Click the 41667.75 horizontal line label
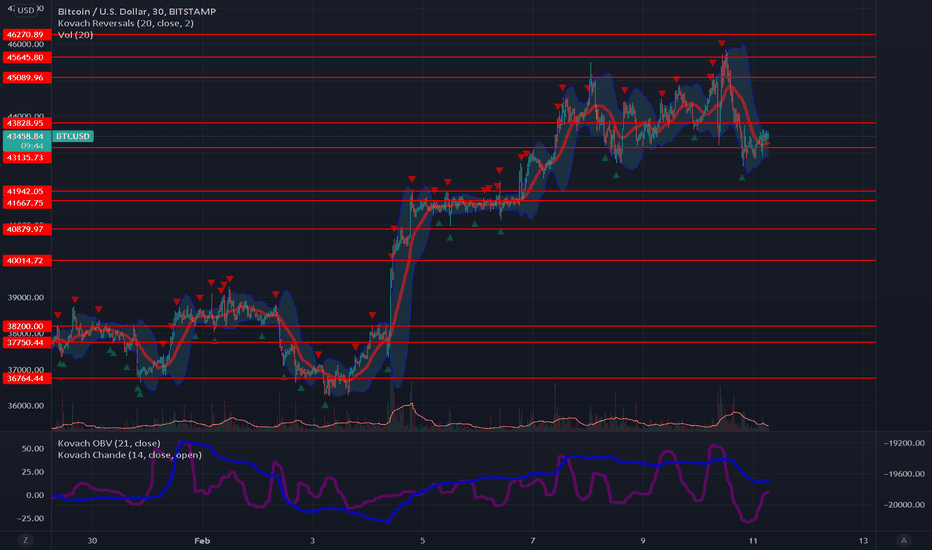This screenshot has width=932, height=550. click(x=27, y=203)
